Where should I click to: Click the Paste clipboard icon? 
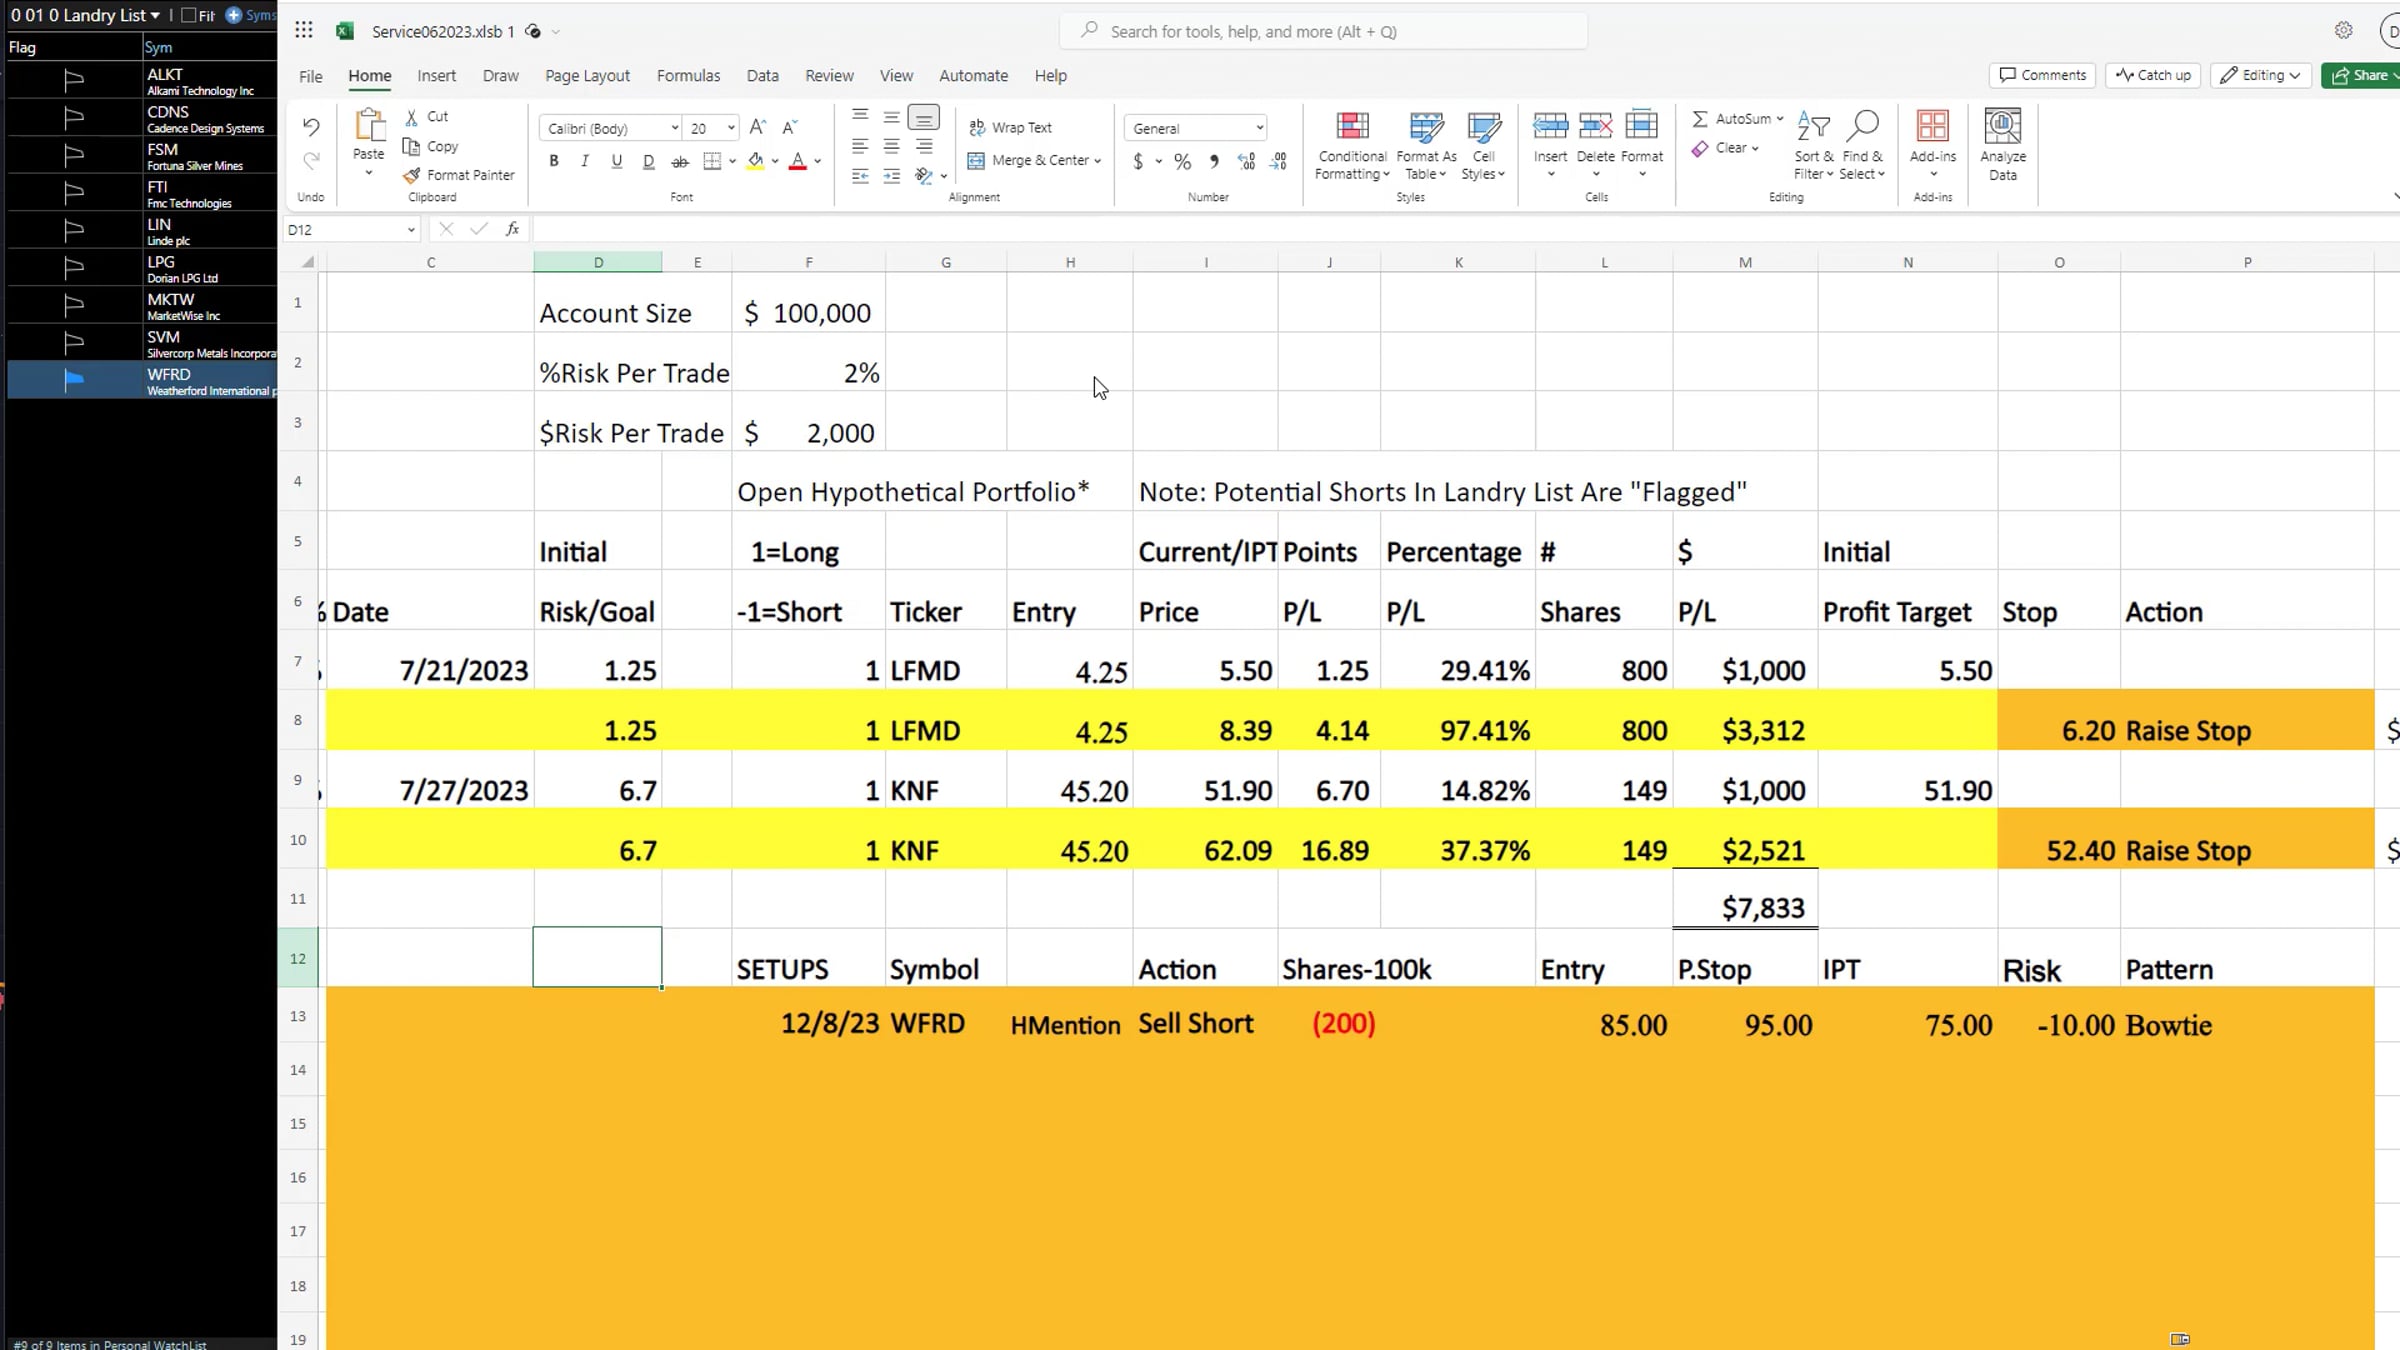point(369,127)
